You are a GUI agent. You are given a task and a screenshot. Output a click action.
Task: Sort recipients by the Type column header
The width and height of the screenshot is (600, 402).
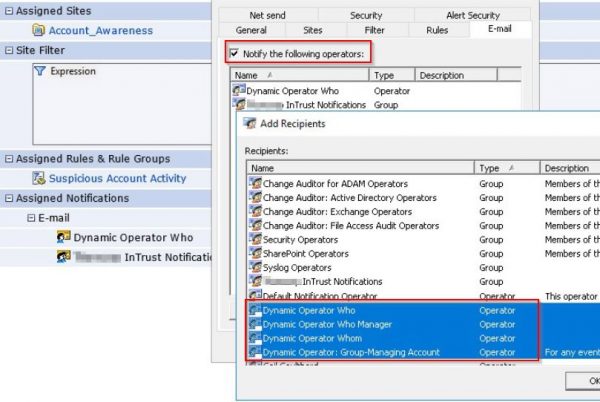[507, 169]
